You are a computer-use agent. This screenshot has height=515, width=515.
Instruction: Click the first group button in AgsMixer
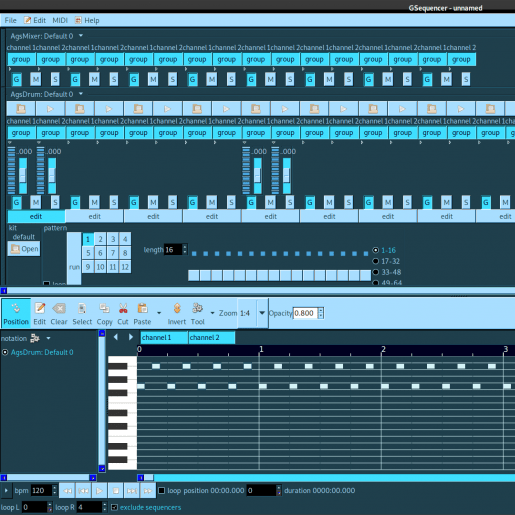coord(21,59)
